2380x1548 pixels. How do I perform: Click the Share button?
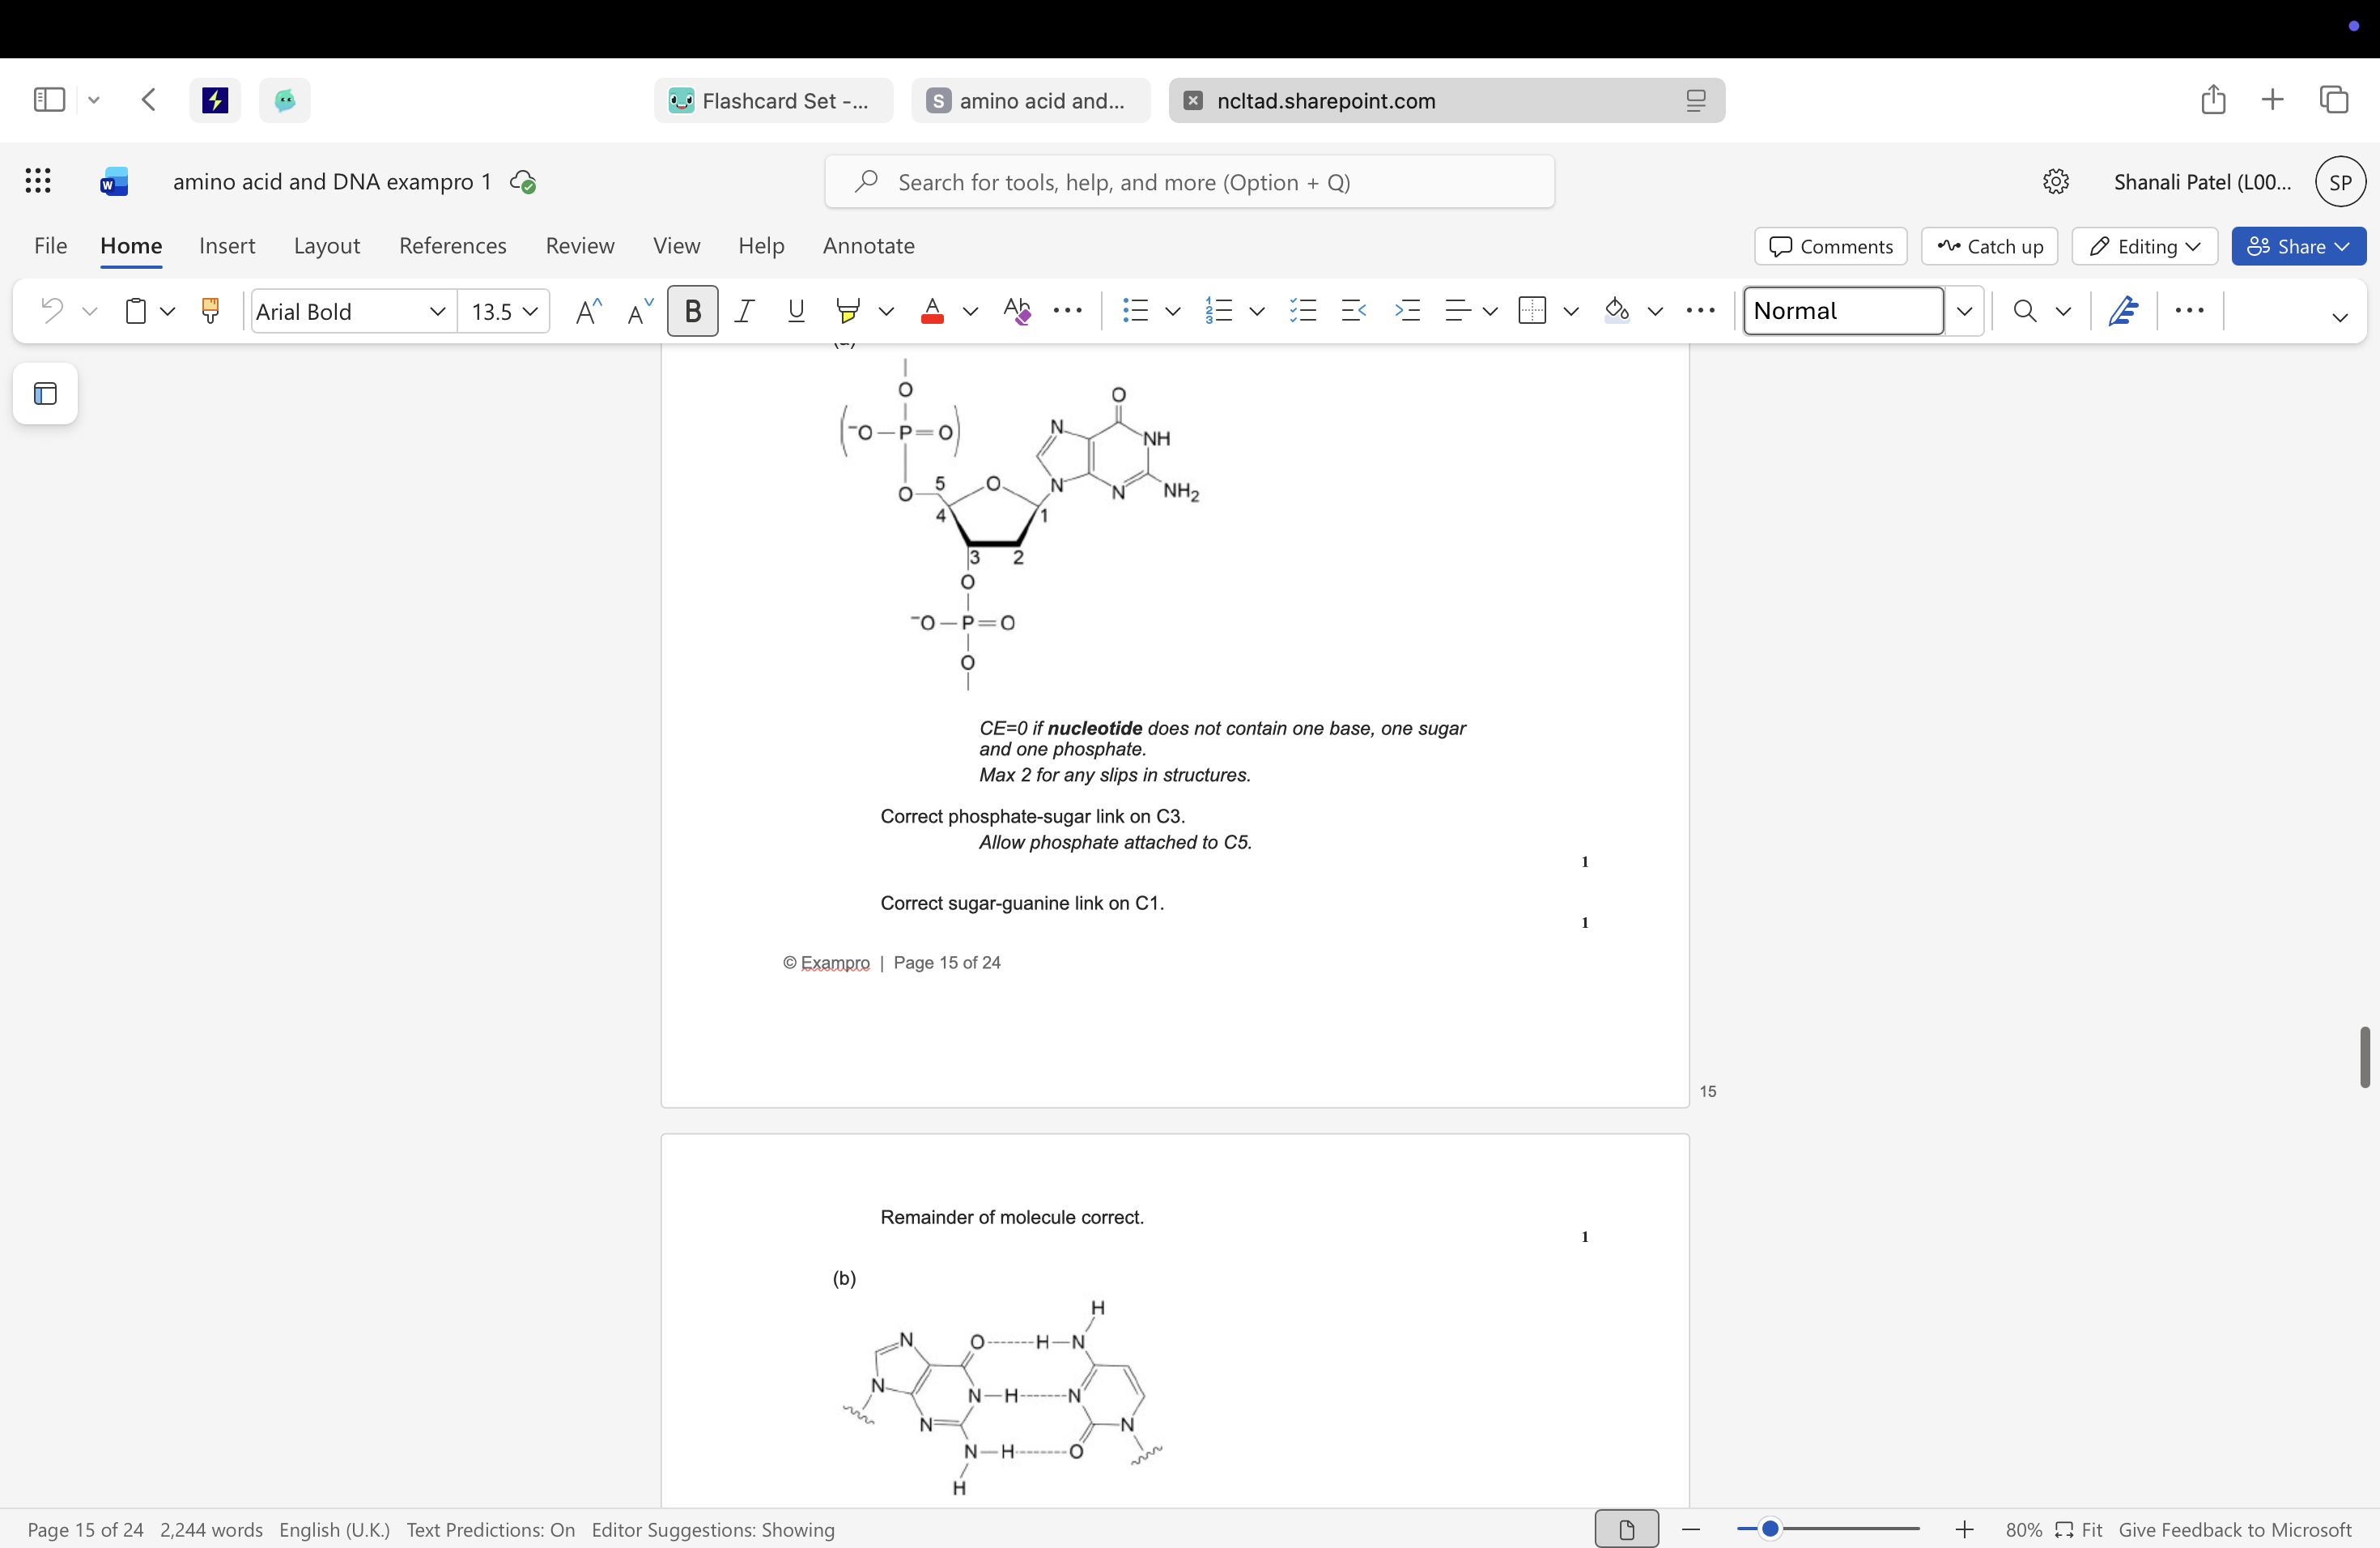(2299, 246)
